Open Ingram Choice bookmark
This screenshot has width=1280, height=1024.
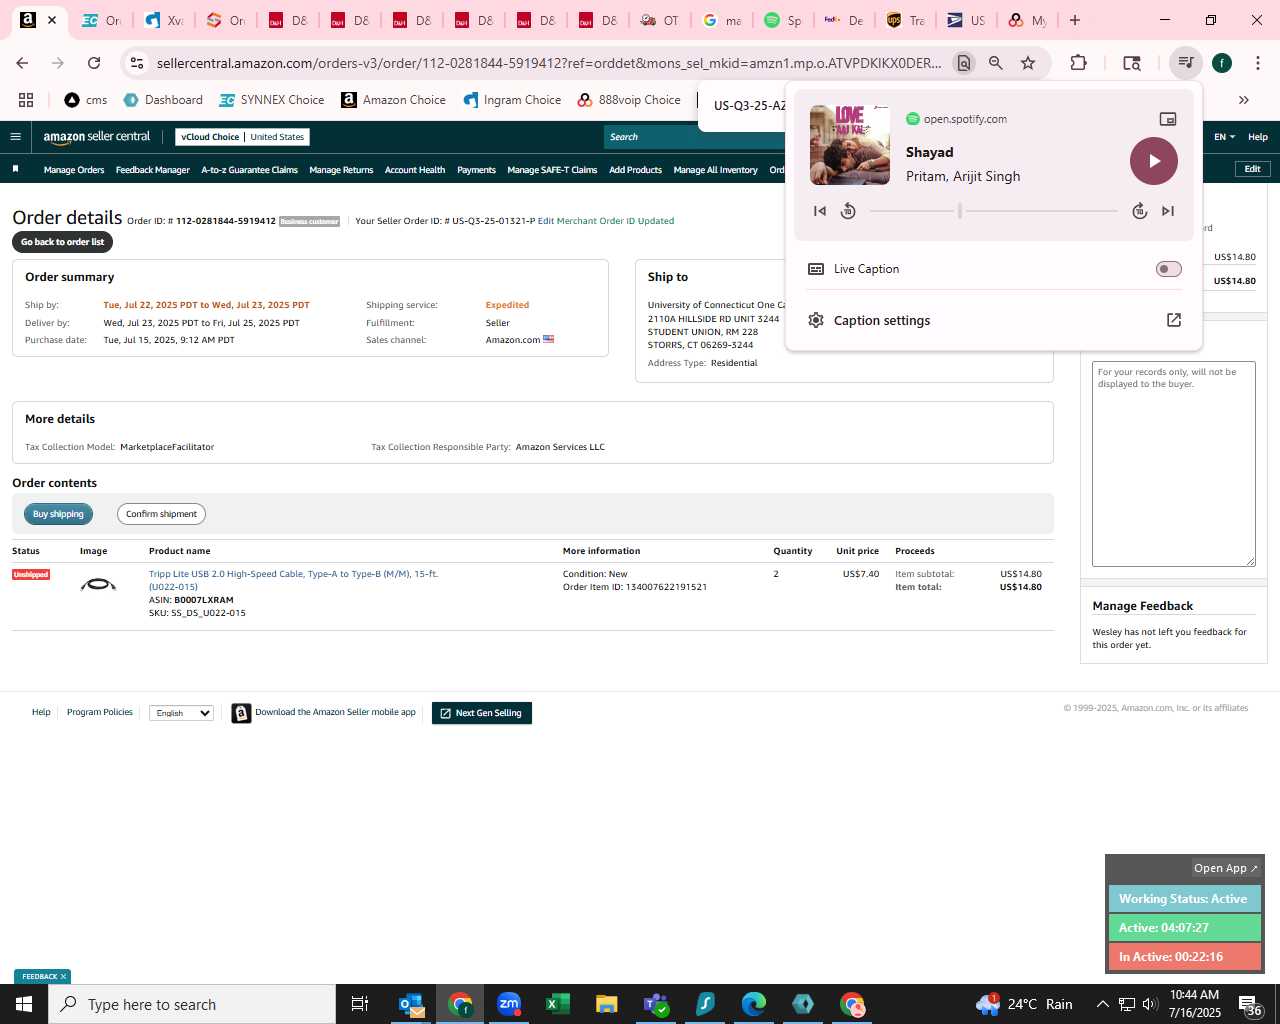[512, 100]
